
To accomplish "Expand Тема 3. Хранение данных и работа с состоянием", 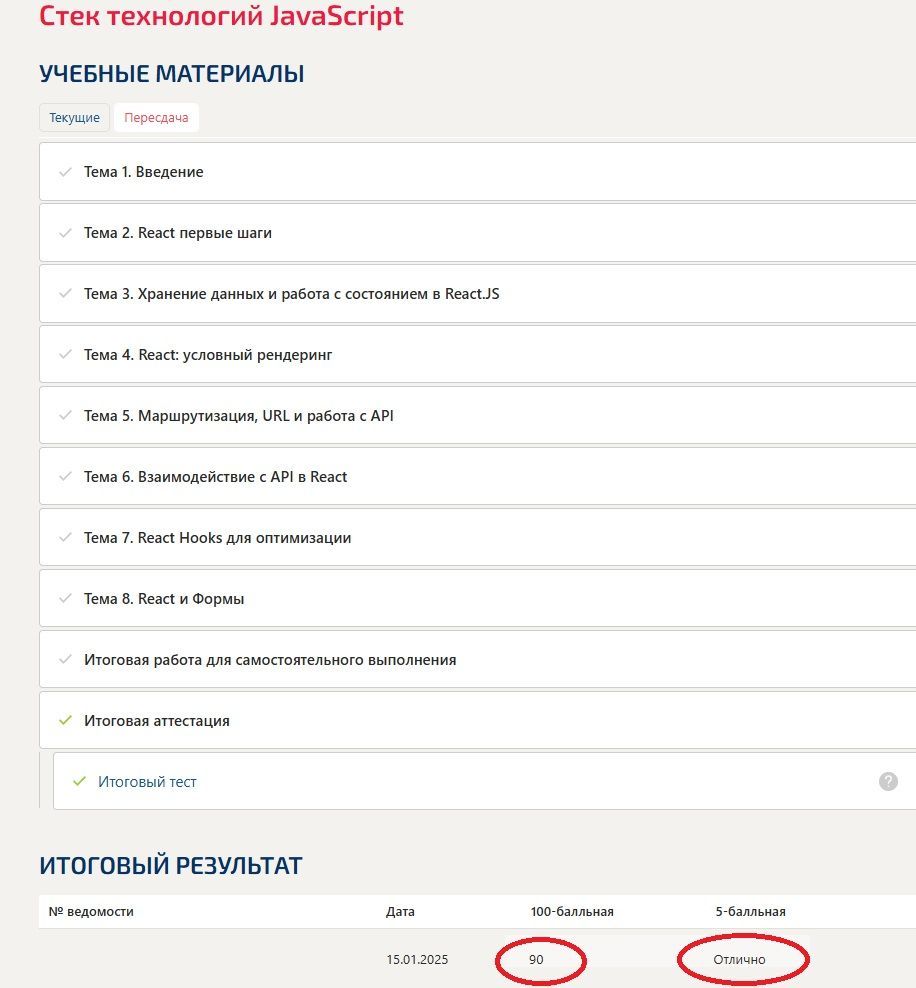I will click(x=478, y=294).
